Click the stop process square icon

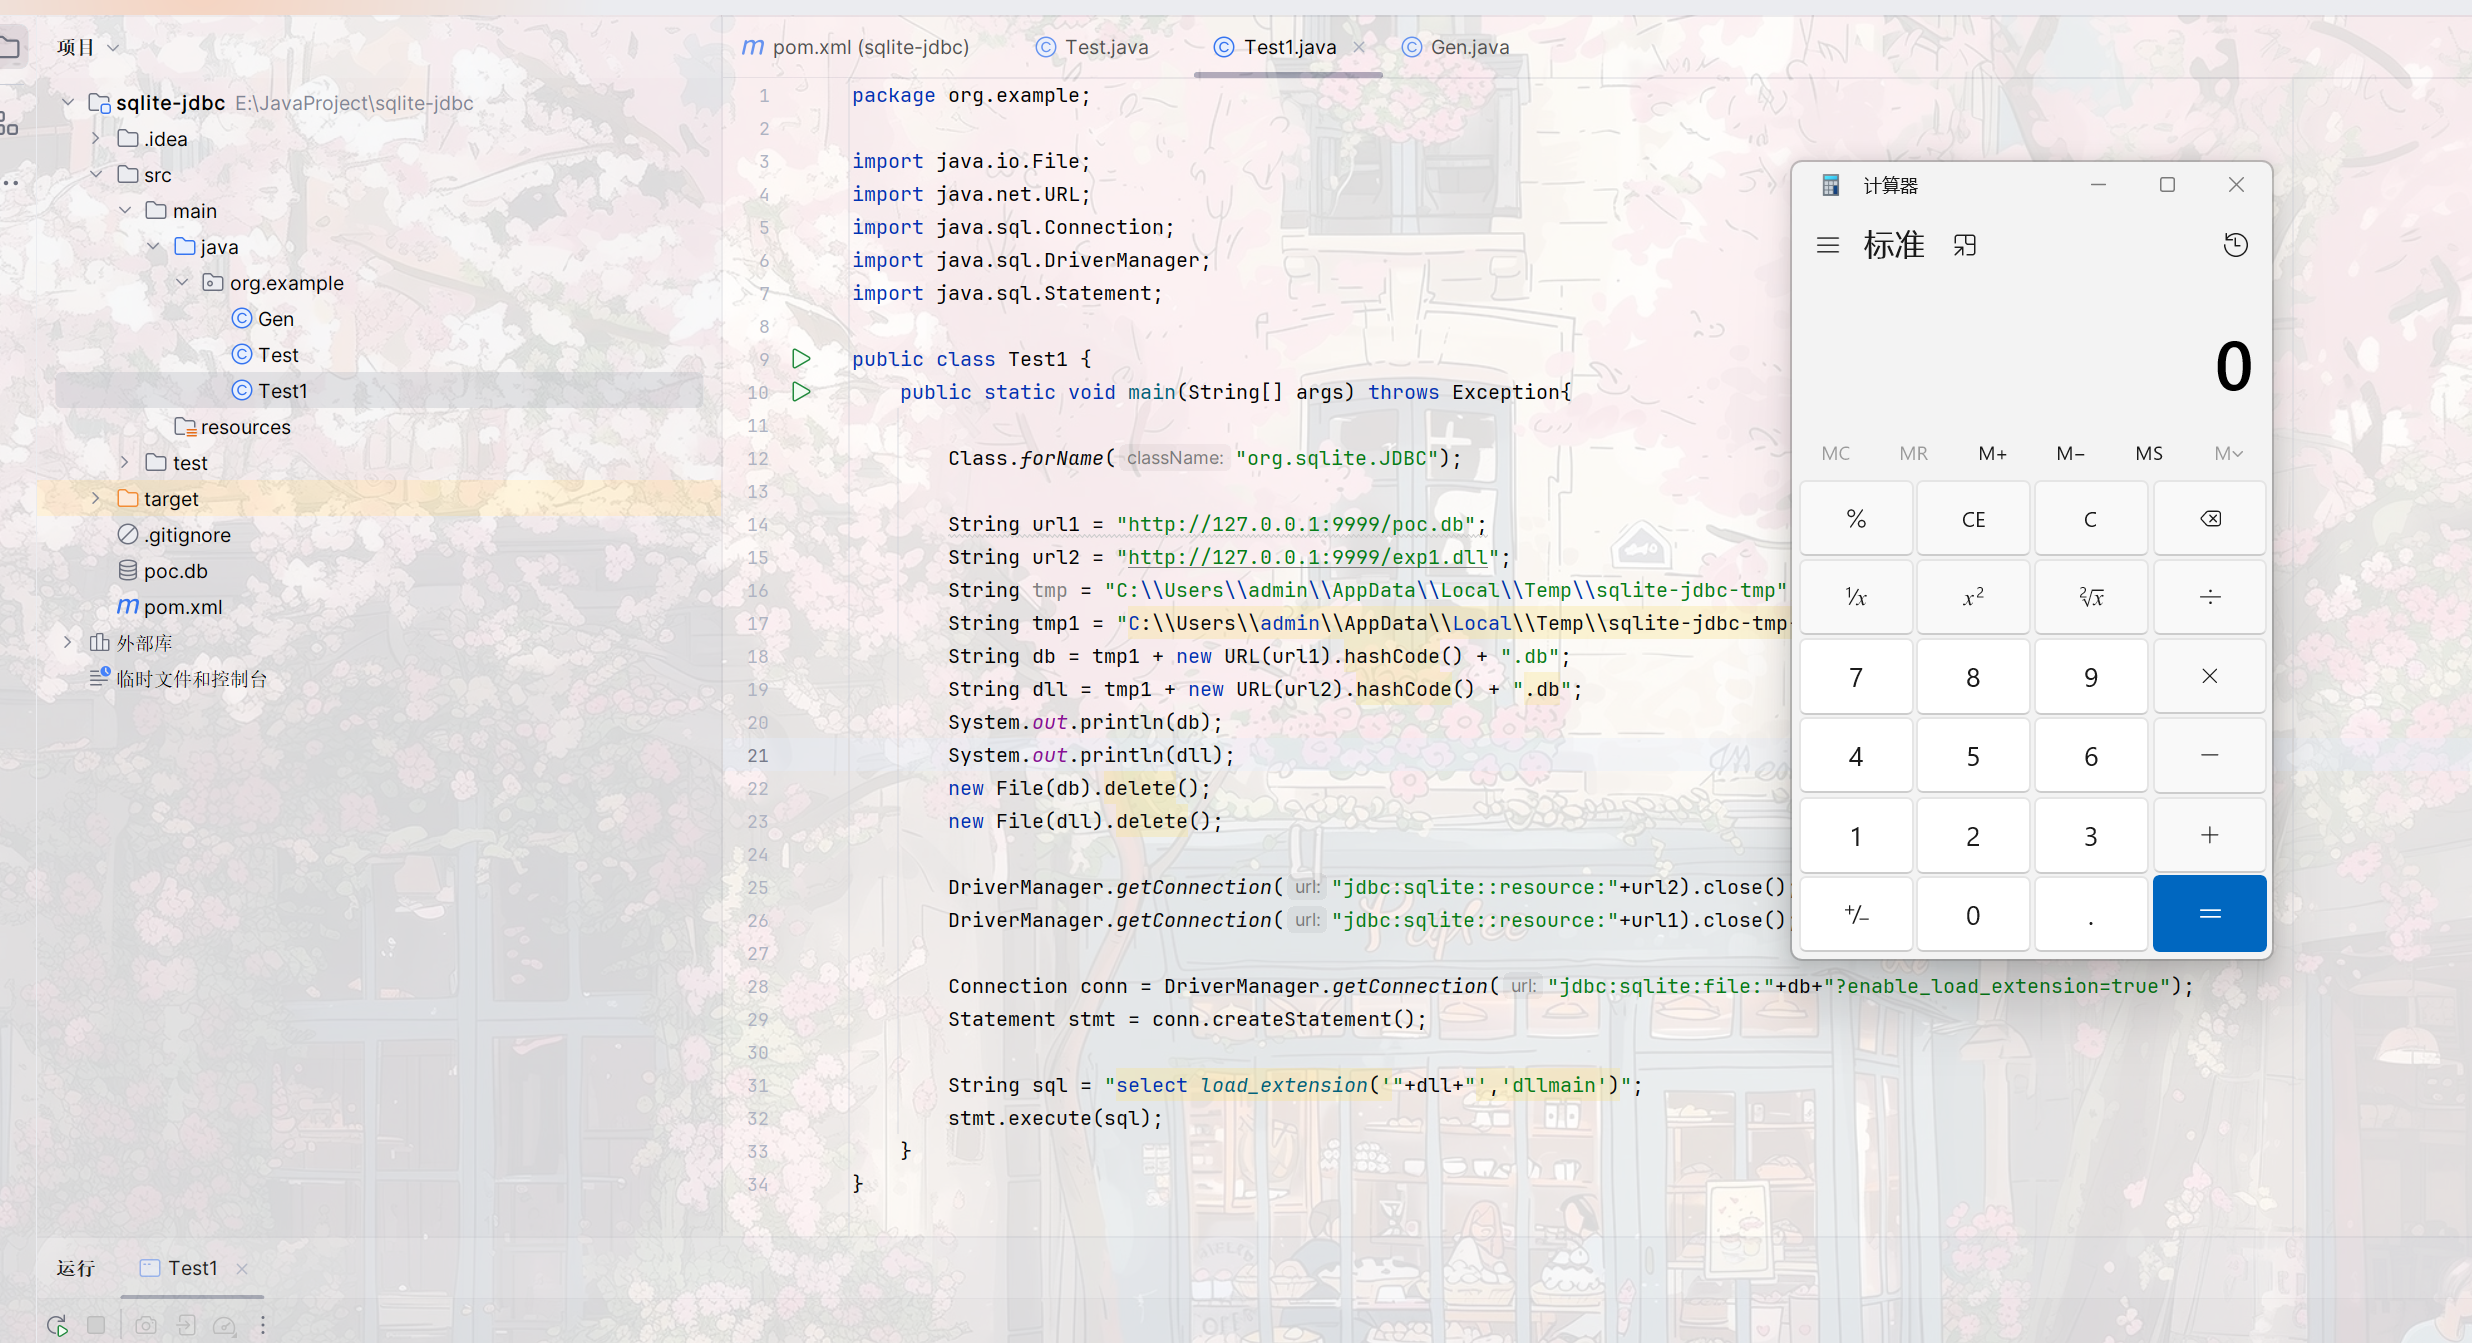point(96,1325)
